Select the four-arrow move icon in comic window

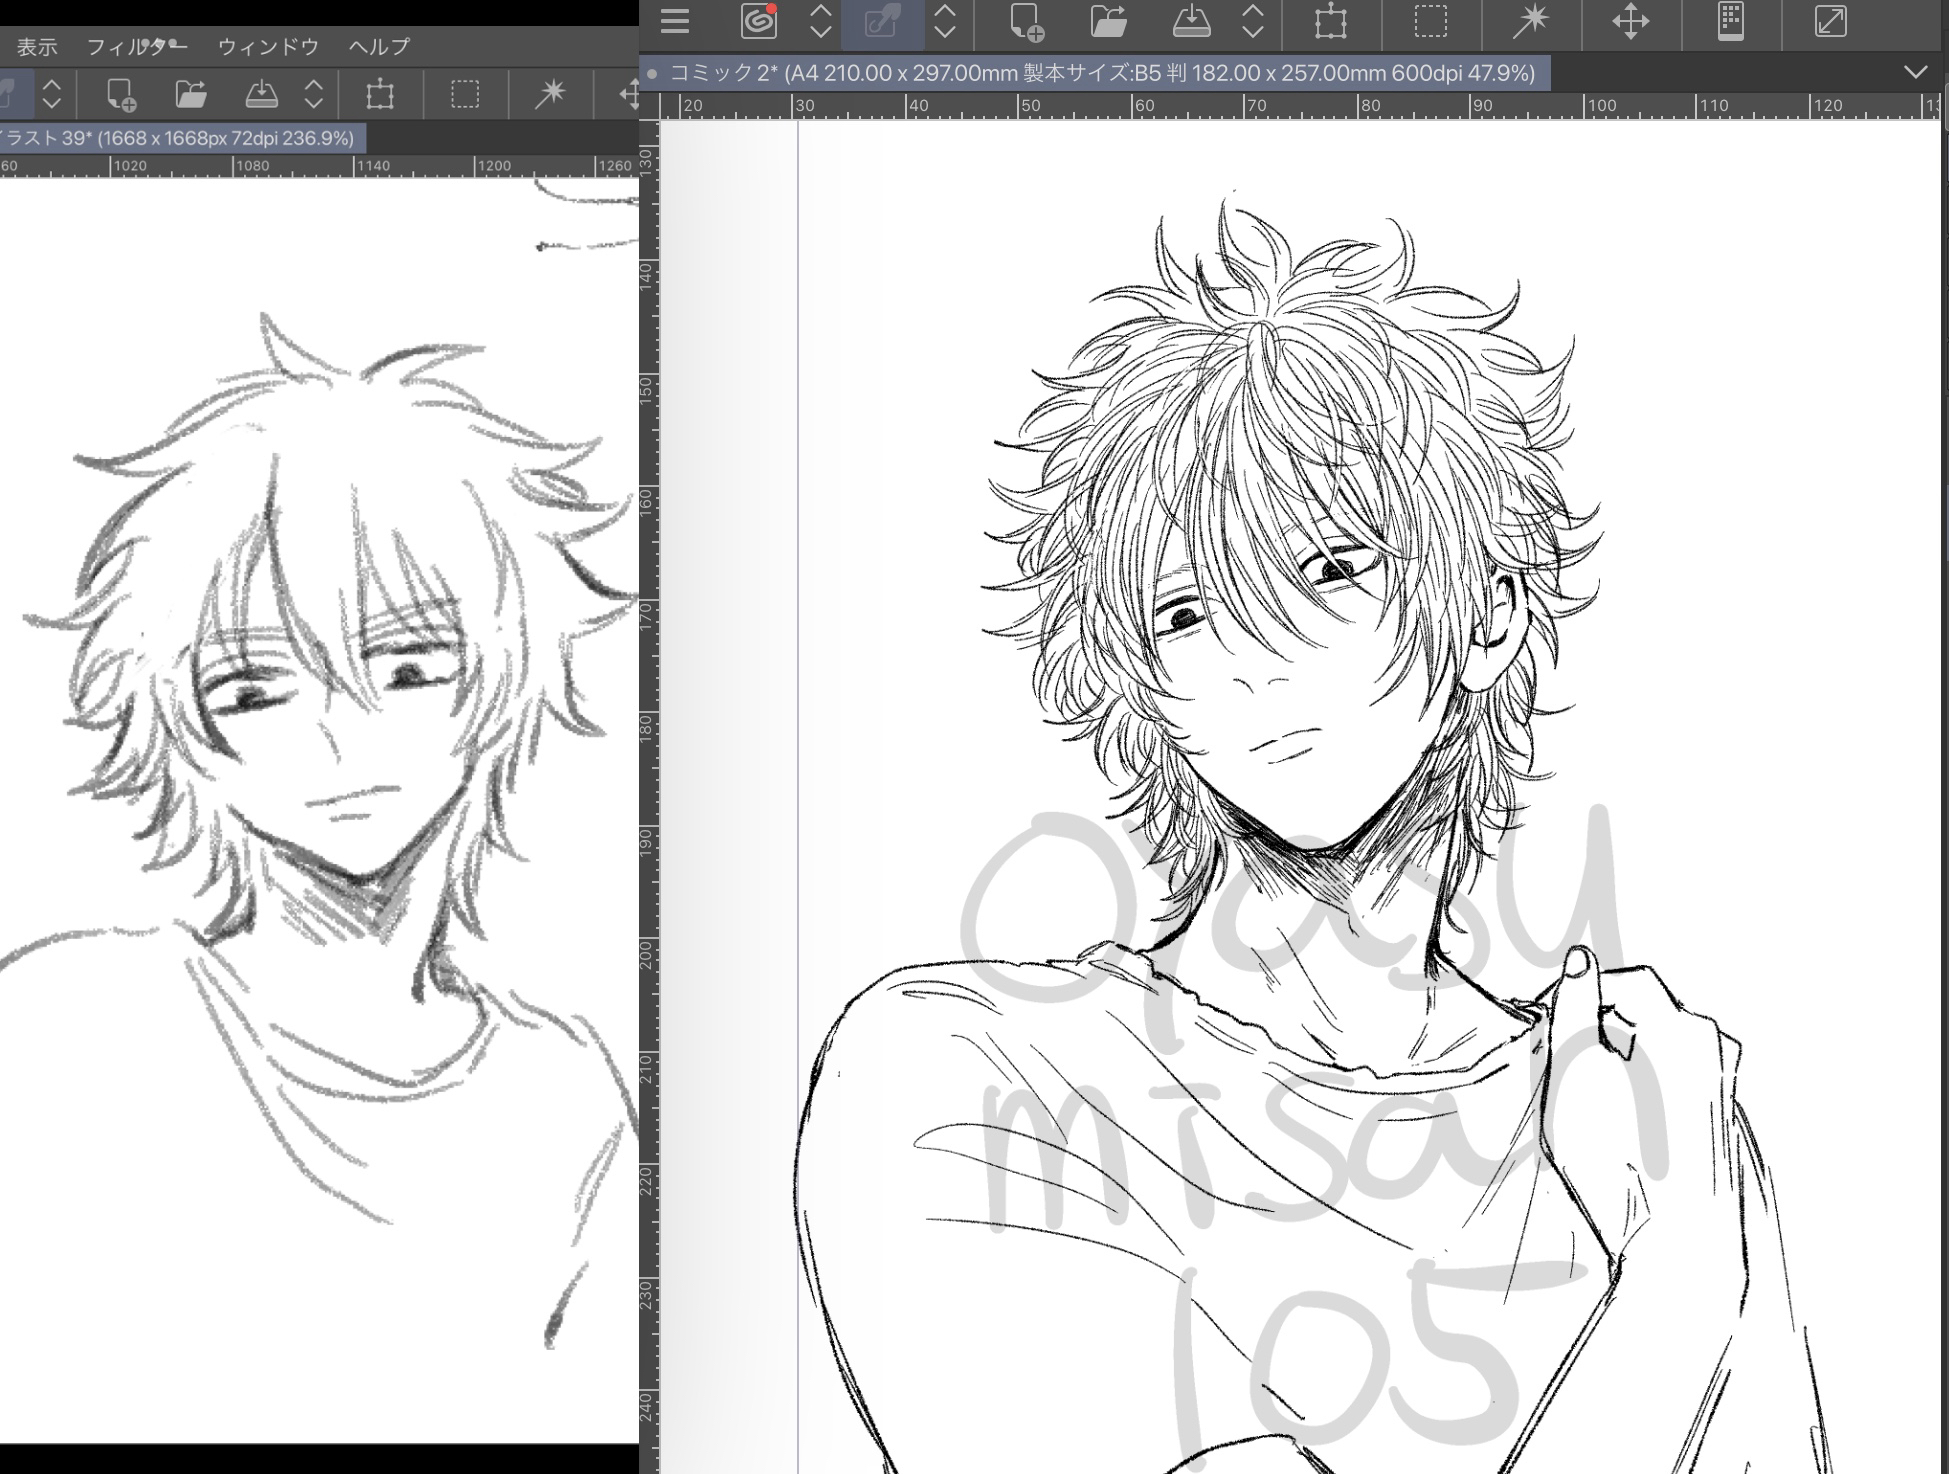point(1630,22)
